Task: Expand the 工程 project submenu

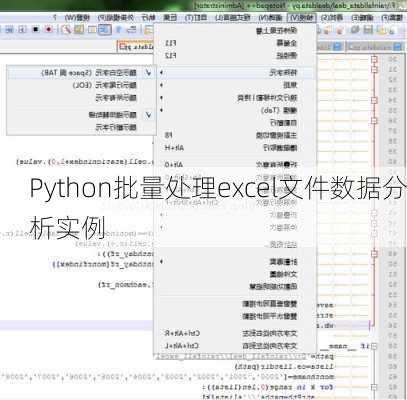Action: 235,262
